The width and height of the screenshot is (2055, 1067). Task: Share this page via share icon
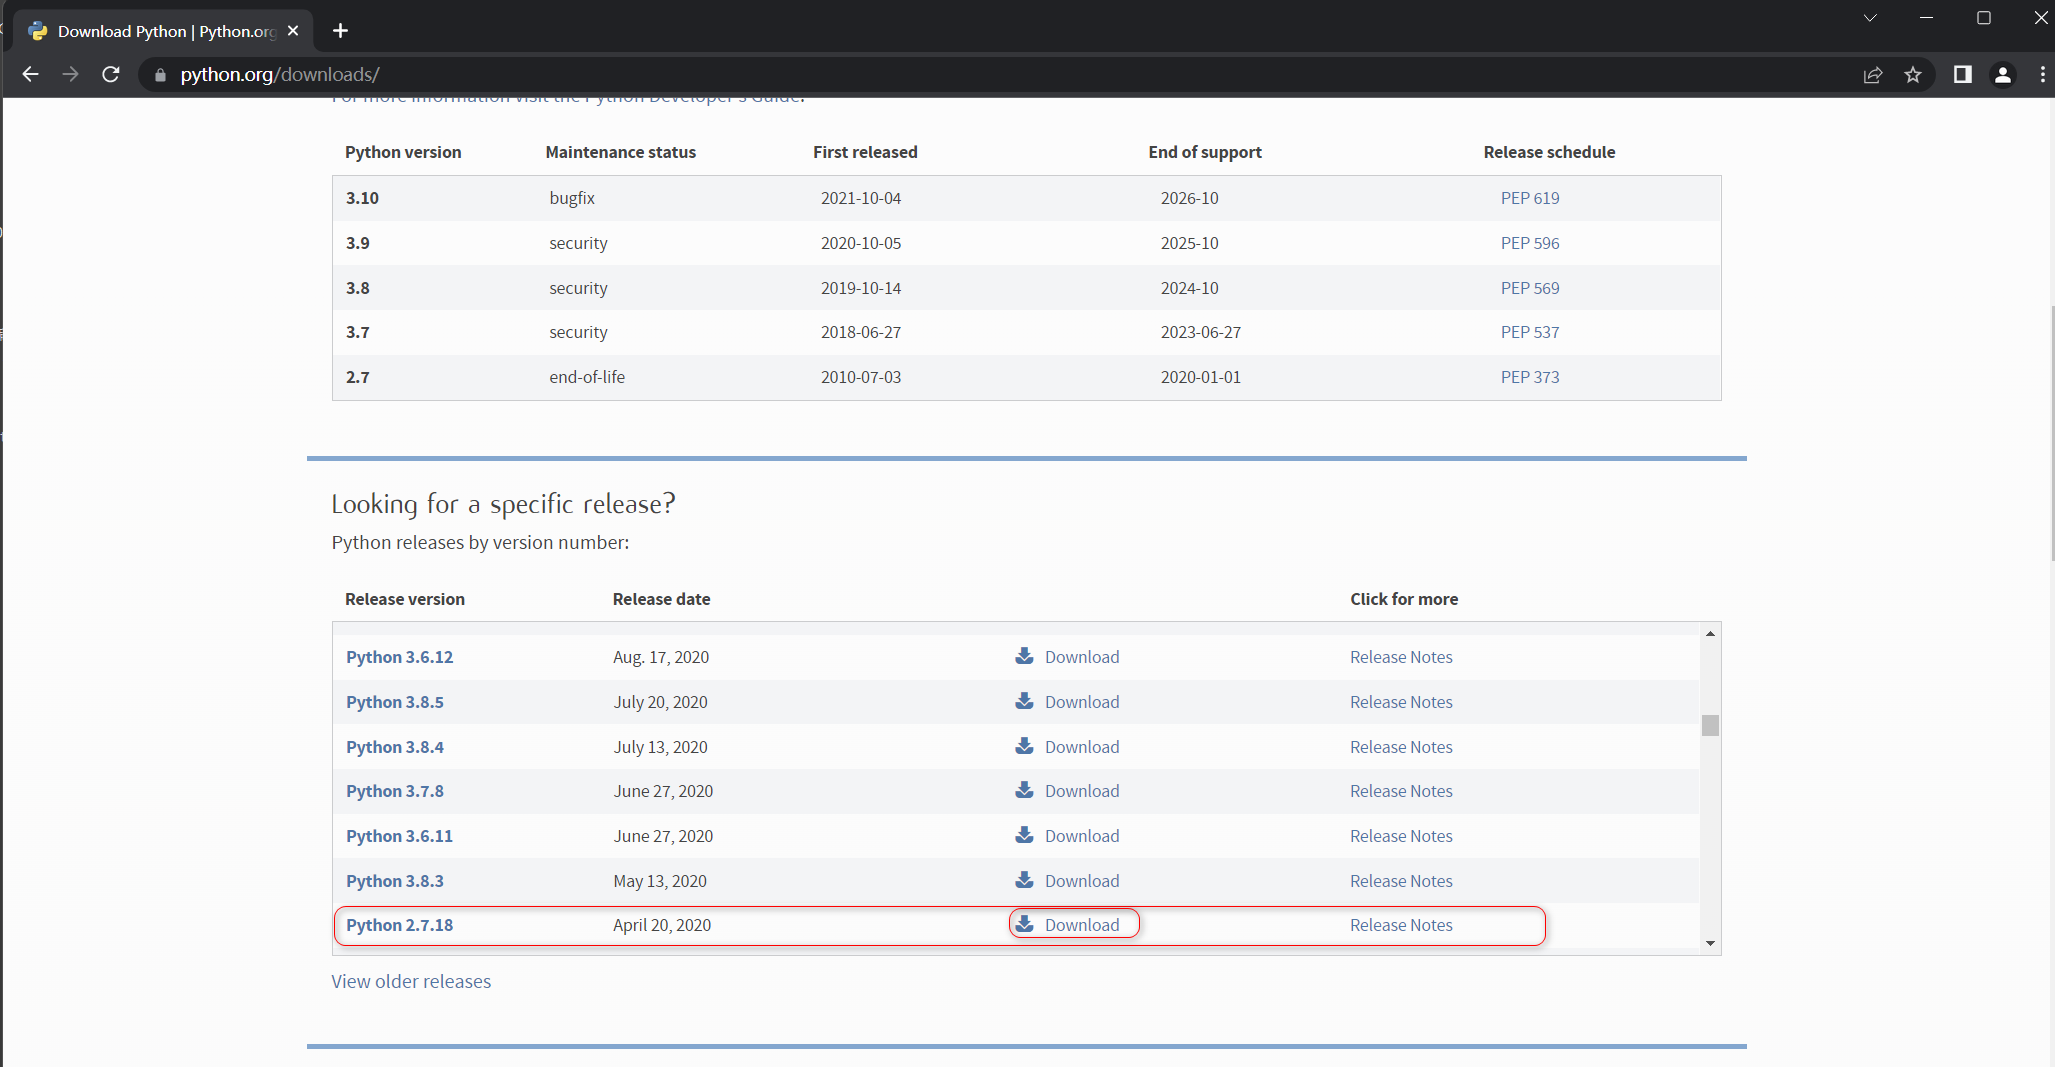pyautogui.click(x=1873, y=75)
